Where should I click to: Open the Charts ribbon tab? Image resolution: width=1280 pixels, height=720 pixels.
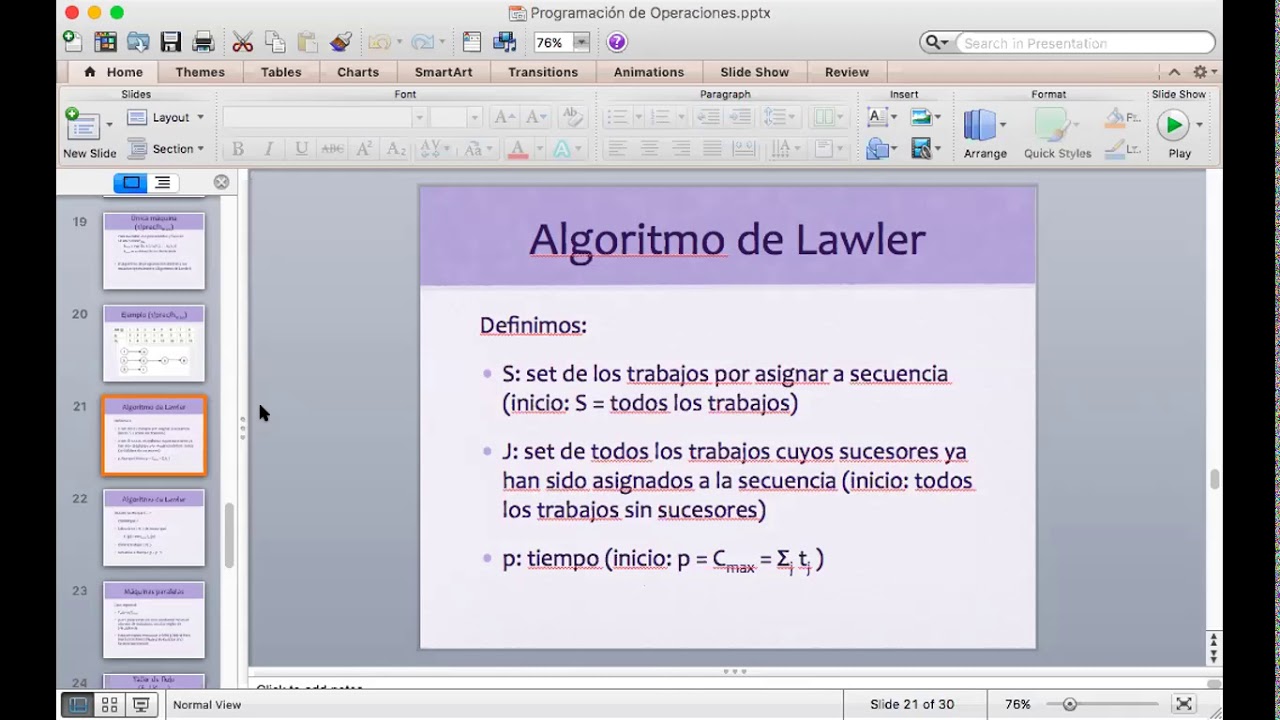tap(358, 72)
